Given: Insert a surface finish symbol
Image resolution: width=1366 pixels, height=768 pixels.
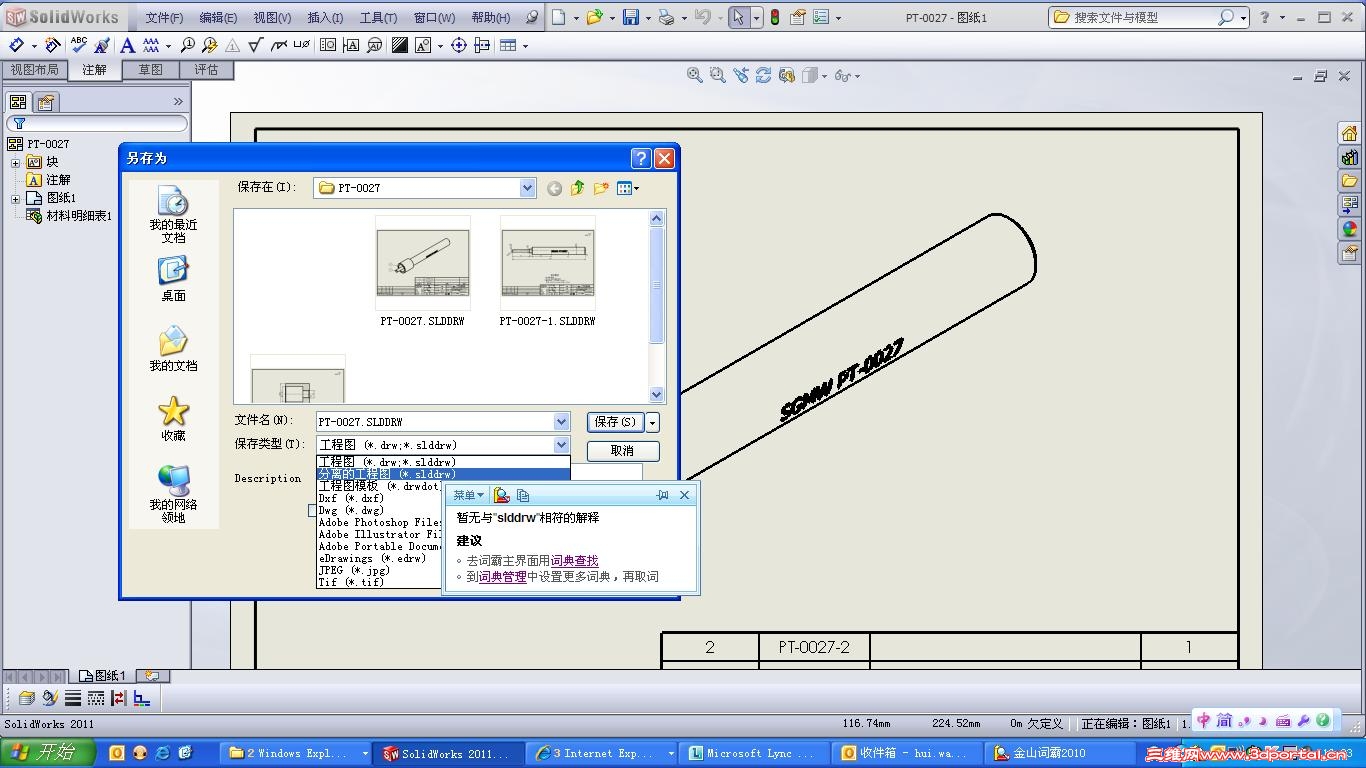Looking at the screenshot, I should click(x=255, y=45).
